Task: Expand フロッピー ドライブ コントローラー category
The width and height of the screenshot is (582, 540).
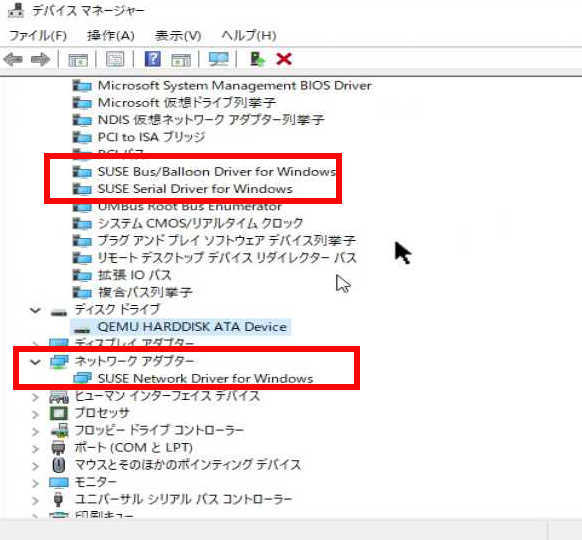Action: pyautogui.click(x=35, y=431)
